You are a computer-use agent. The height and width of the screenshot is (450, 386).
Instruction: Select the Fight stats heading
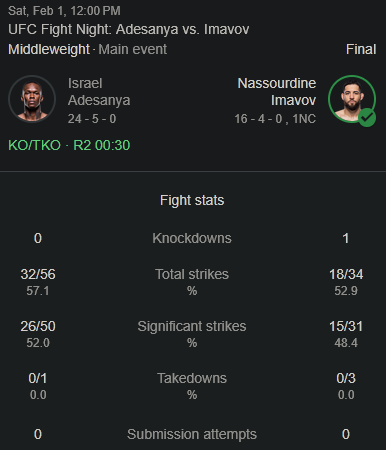coord(192,200)
